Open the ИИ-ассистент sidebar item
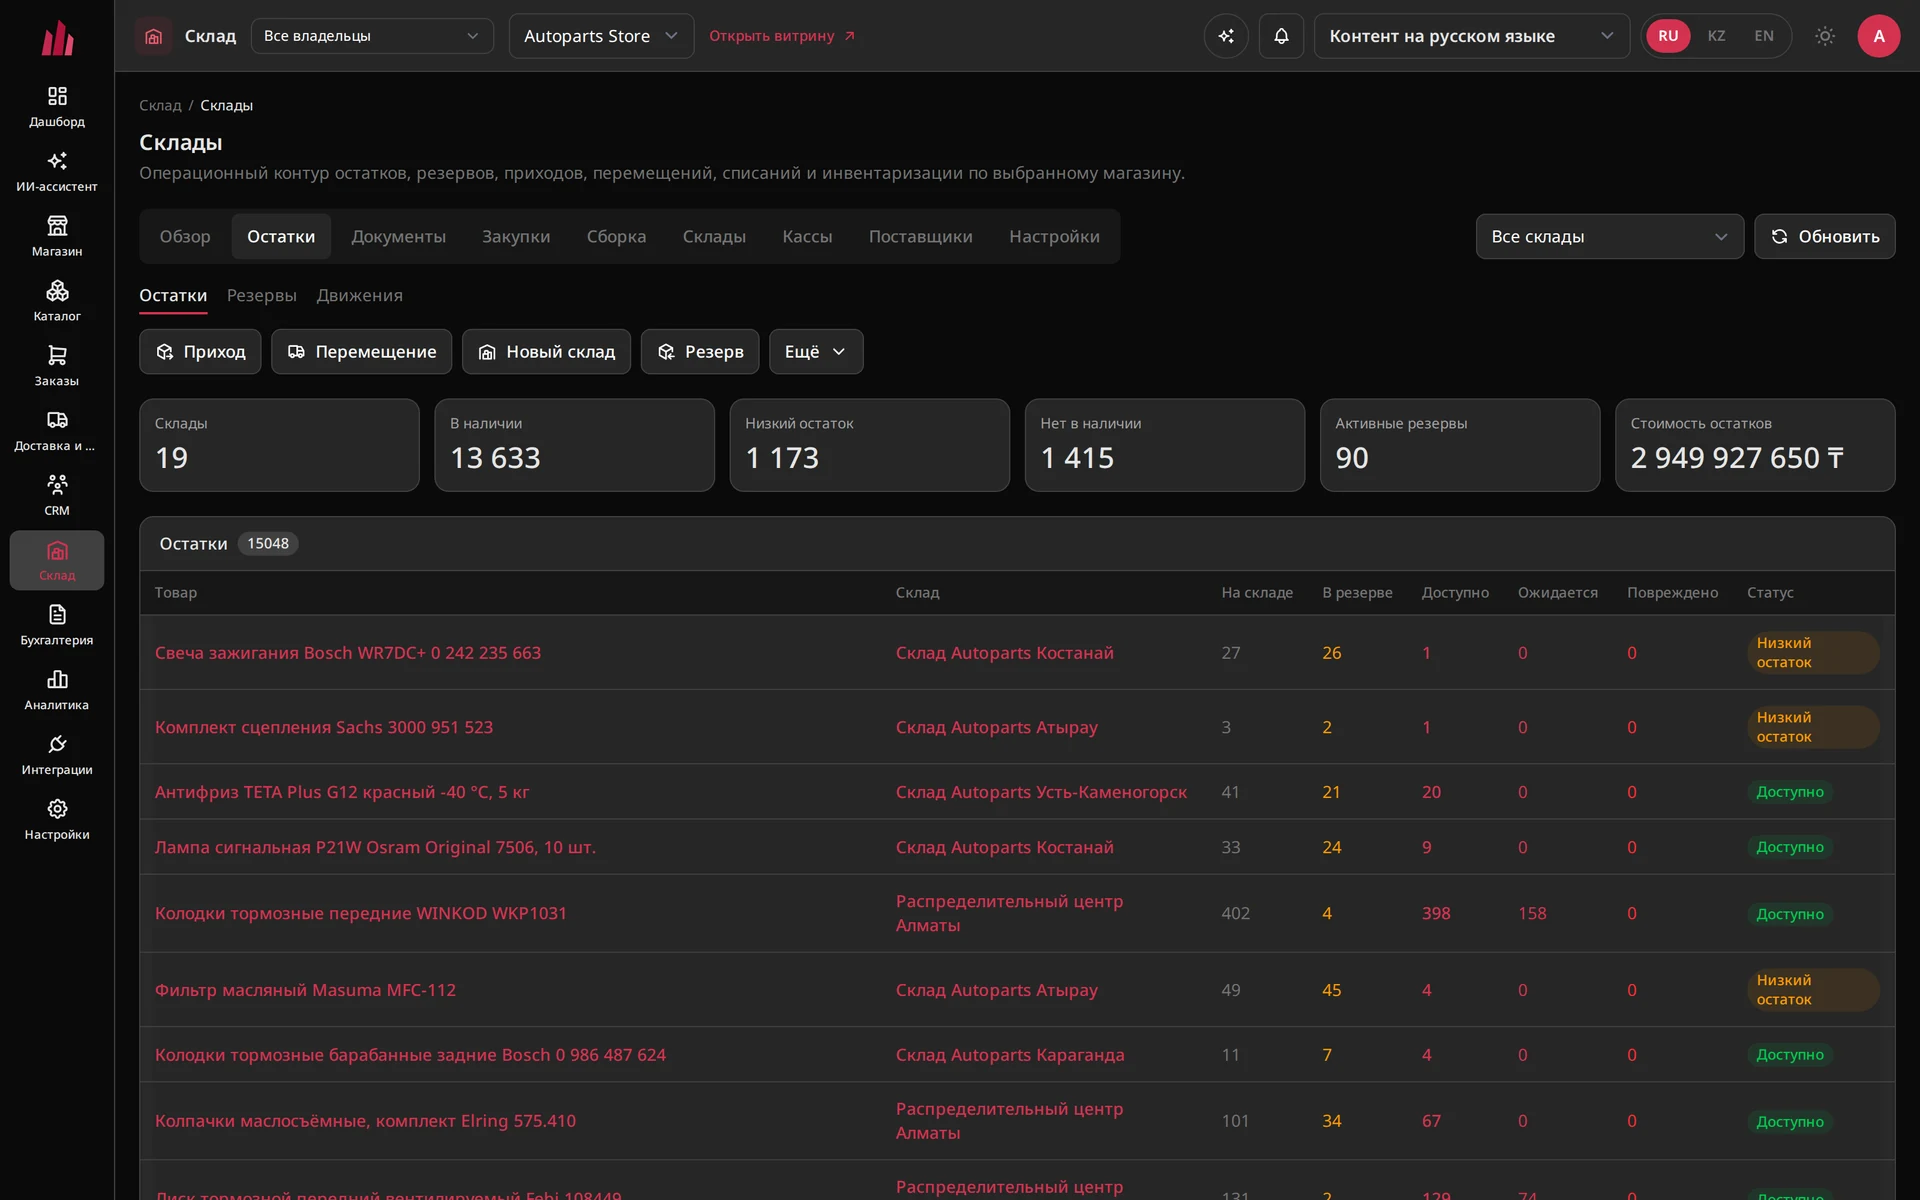Viewport: 1920px width, 1200px height. (x=57, y=172)
